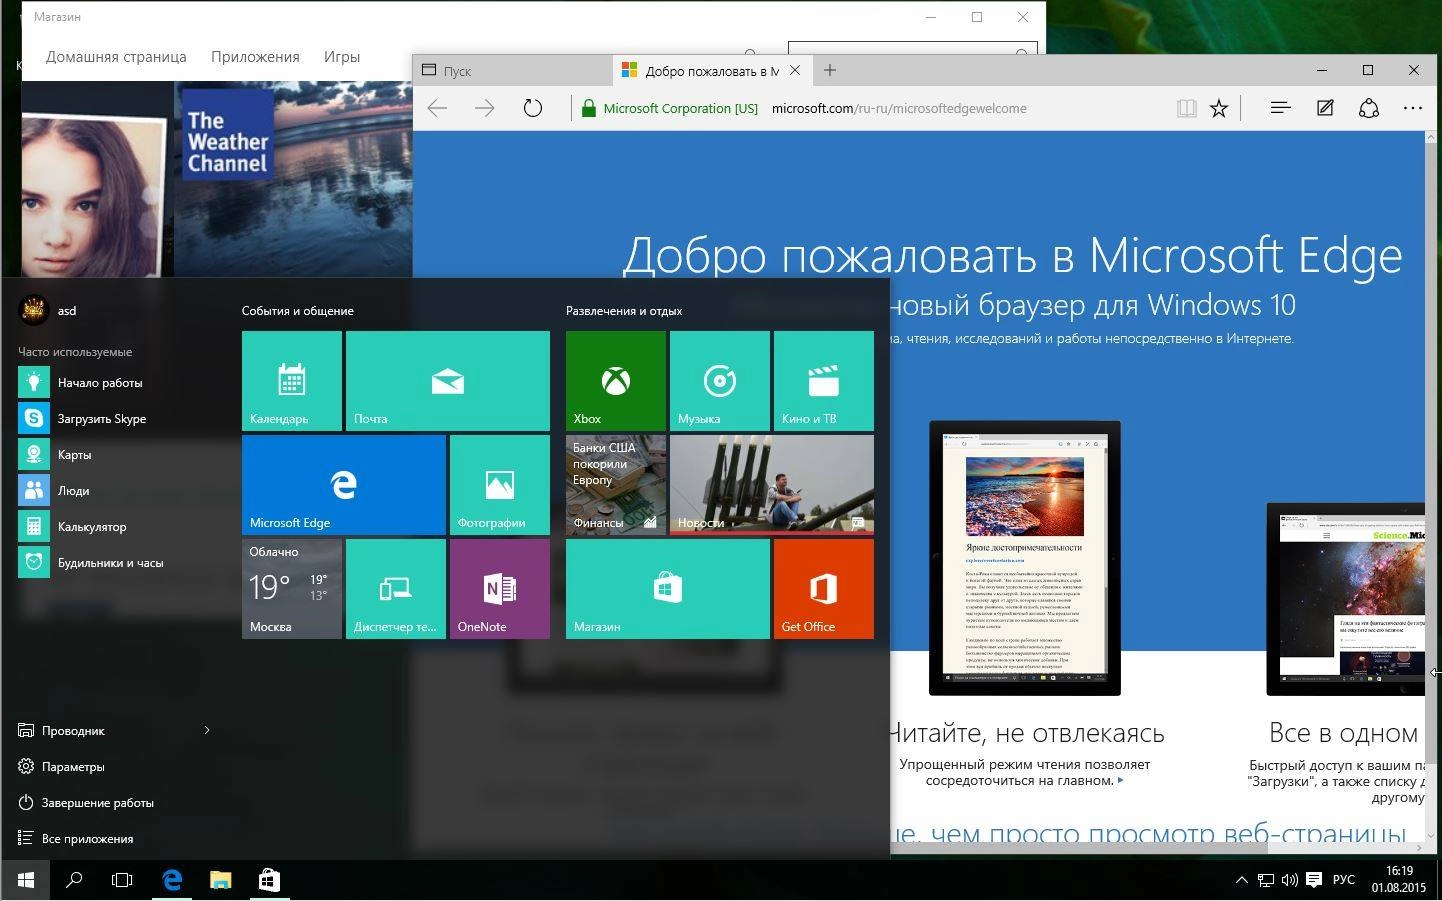Open the Weather tile showing Москва
This screenshot has width=1442, height=901.
coord(292,589)
